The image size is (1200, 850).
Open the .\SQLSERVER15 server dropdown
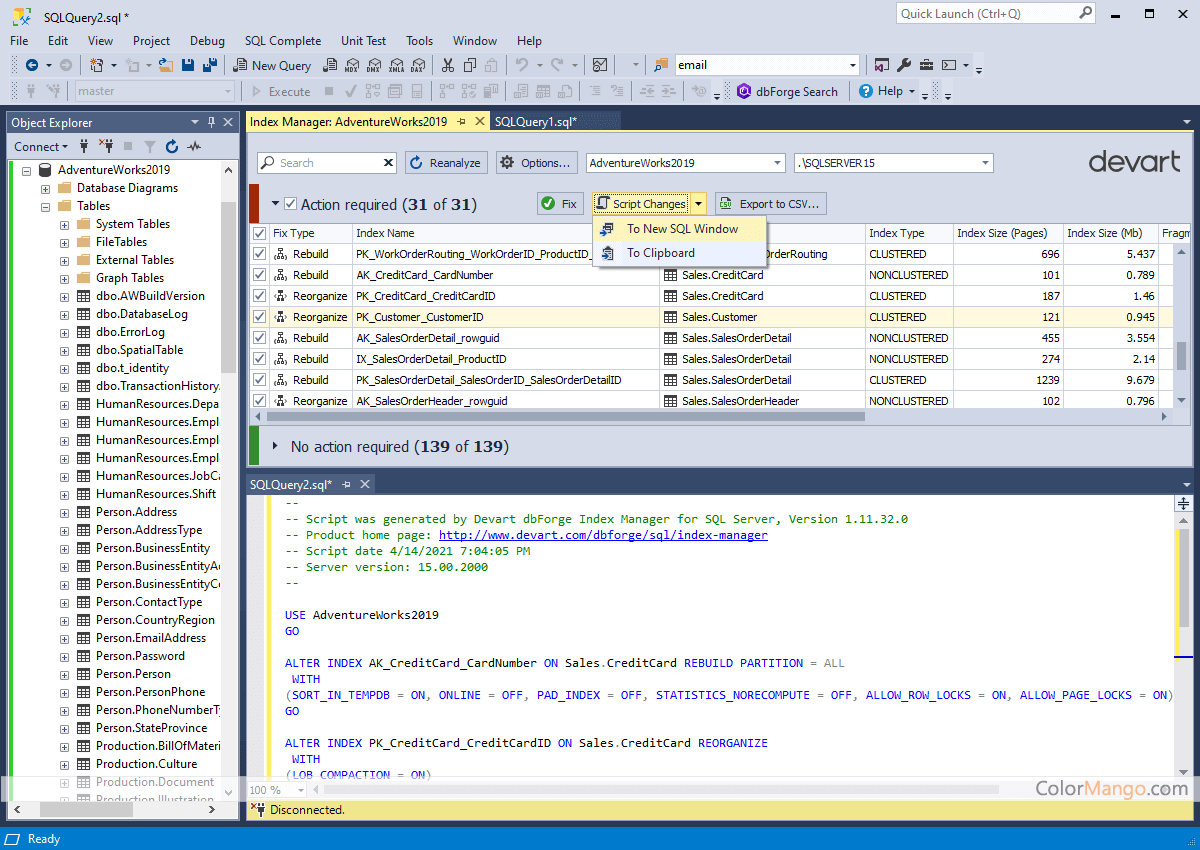[985, 163]
